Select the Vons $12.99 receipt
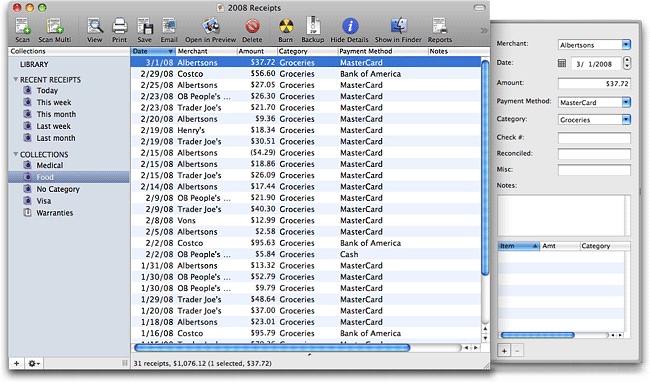 pyautogui.click(x=306, y=221)
